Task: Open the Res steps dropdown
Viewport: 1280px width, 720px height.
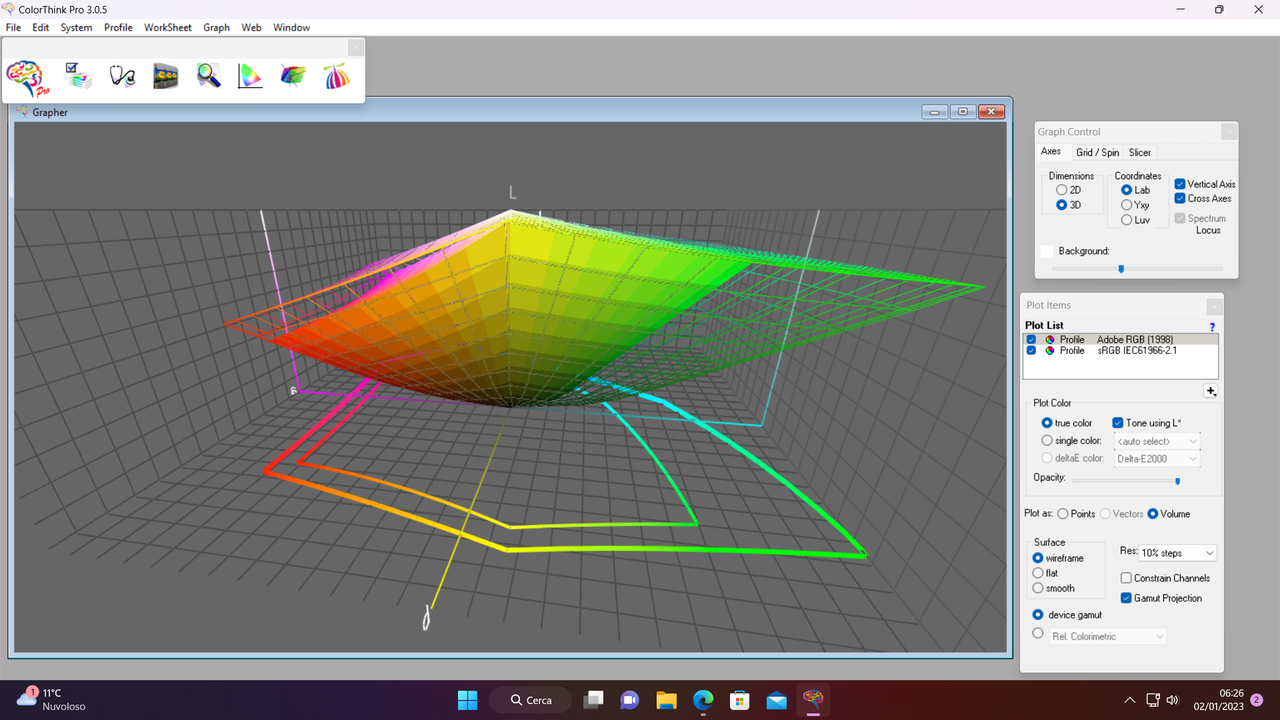Action: 1207,552
